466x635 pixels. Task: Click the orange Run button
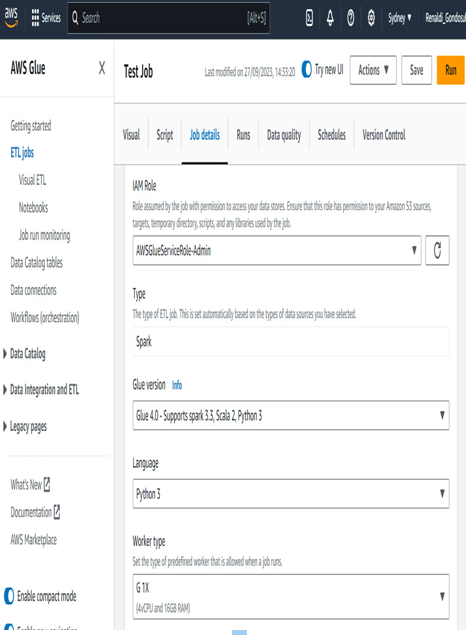(451, 70)
